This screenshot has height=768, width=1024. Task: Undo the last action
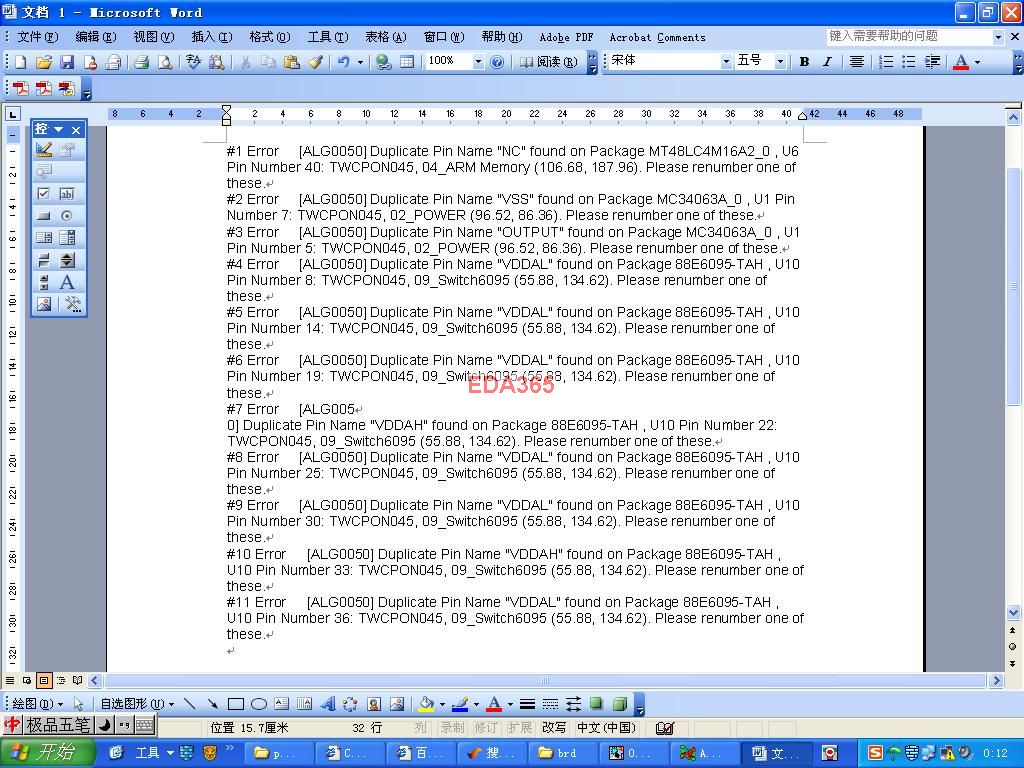(344, 62)
